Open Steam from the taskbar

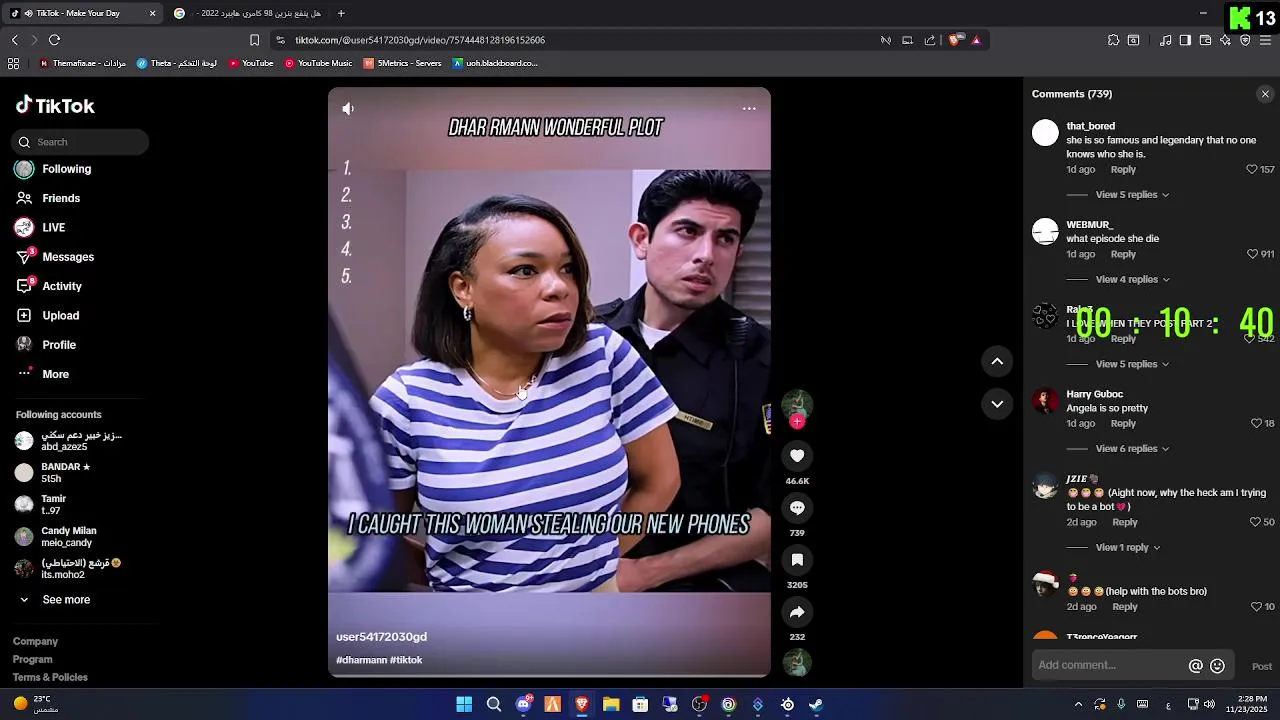pos(816,705)
